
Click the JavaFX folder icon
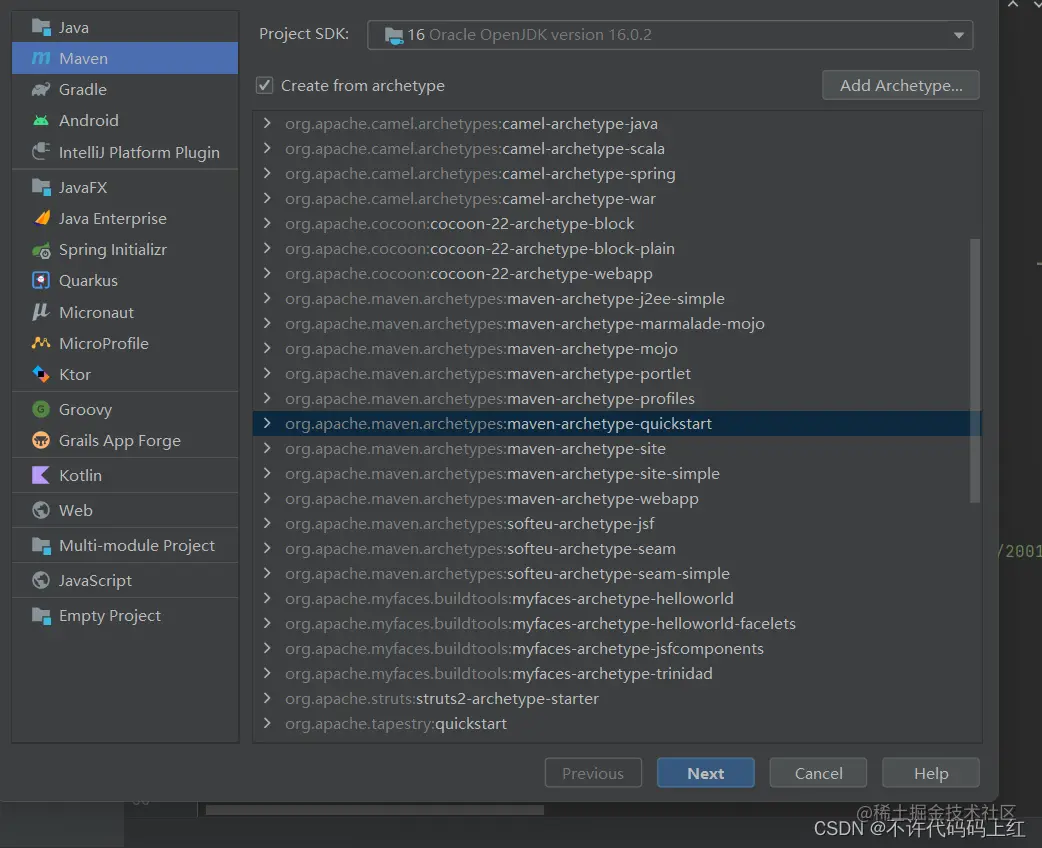coord(41,187)
